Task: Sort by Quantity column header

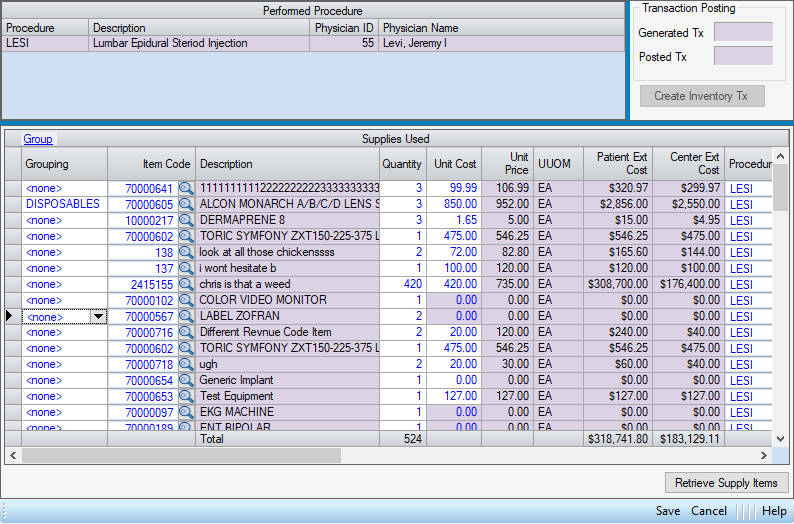Action: pyautogui.click(x=402, y=164)
